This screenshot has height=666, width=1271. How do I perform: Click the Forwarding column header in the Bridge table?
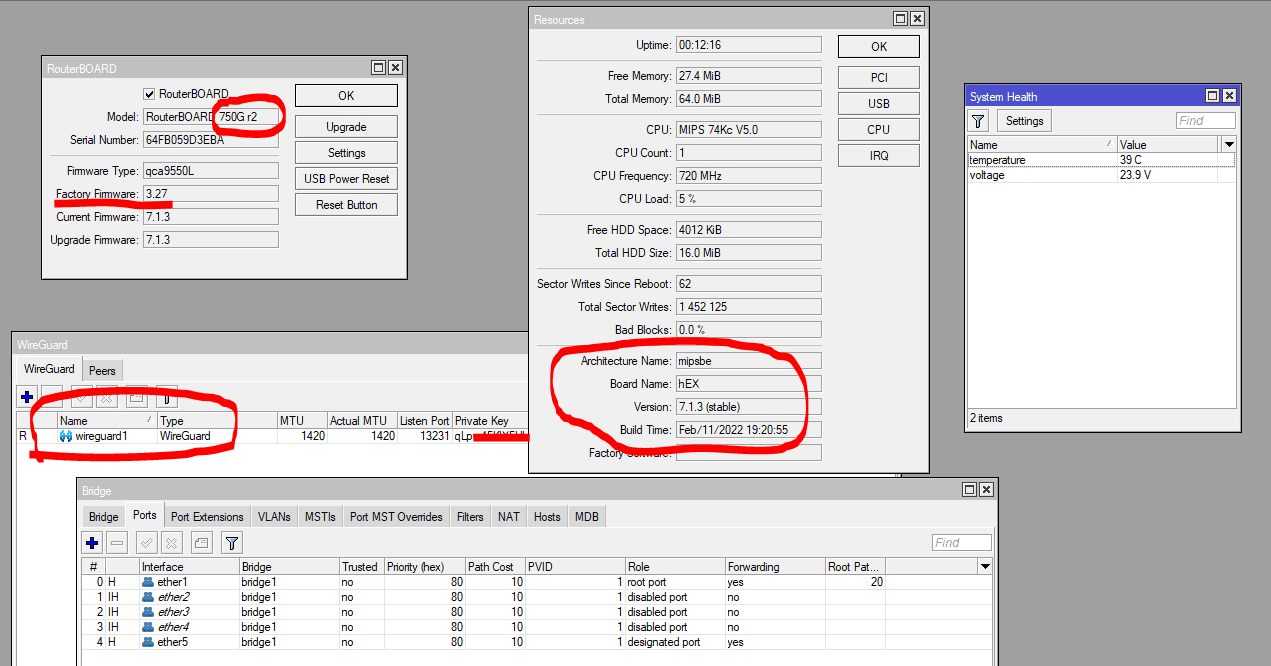point(775,567)
